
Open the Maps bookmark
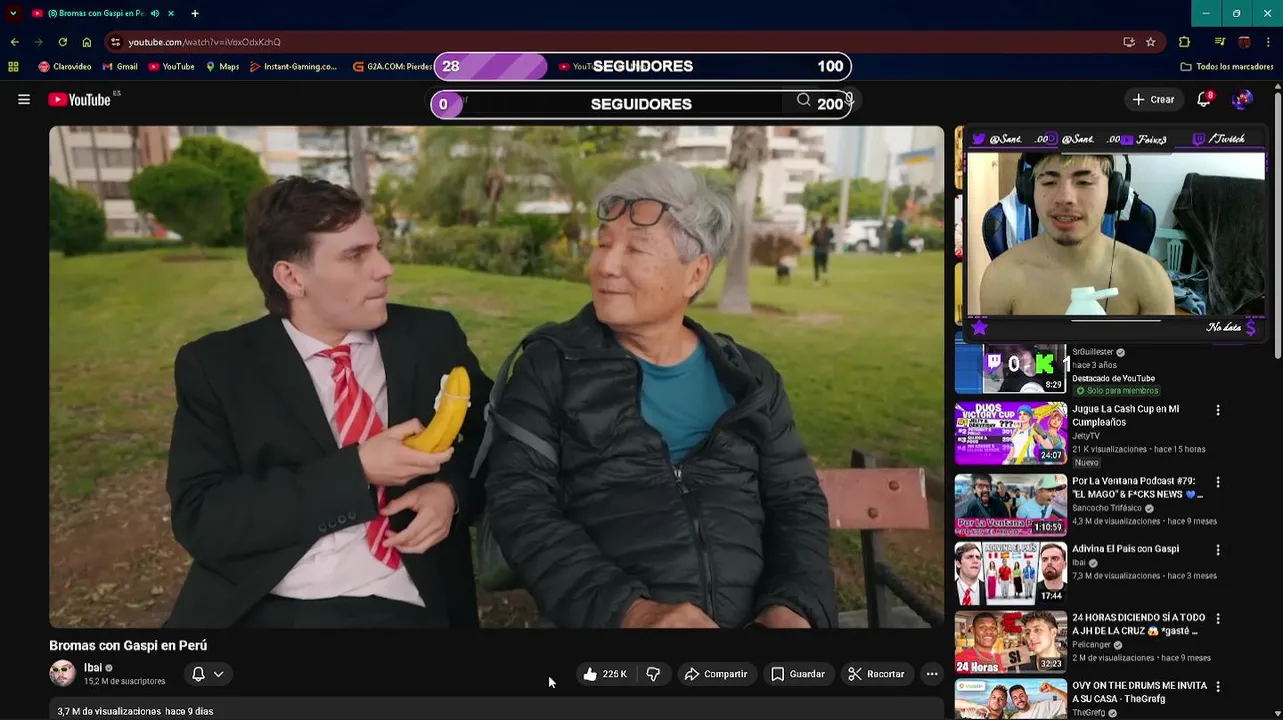coord(222,67)
